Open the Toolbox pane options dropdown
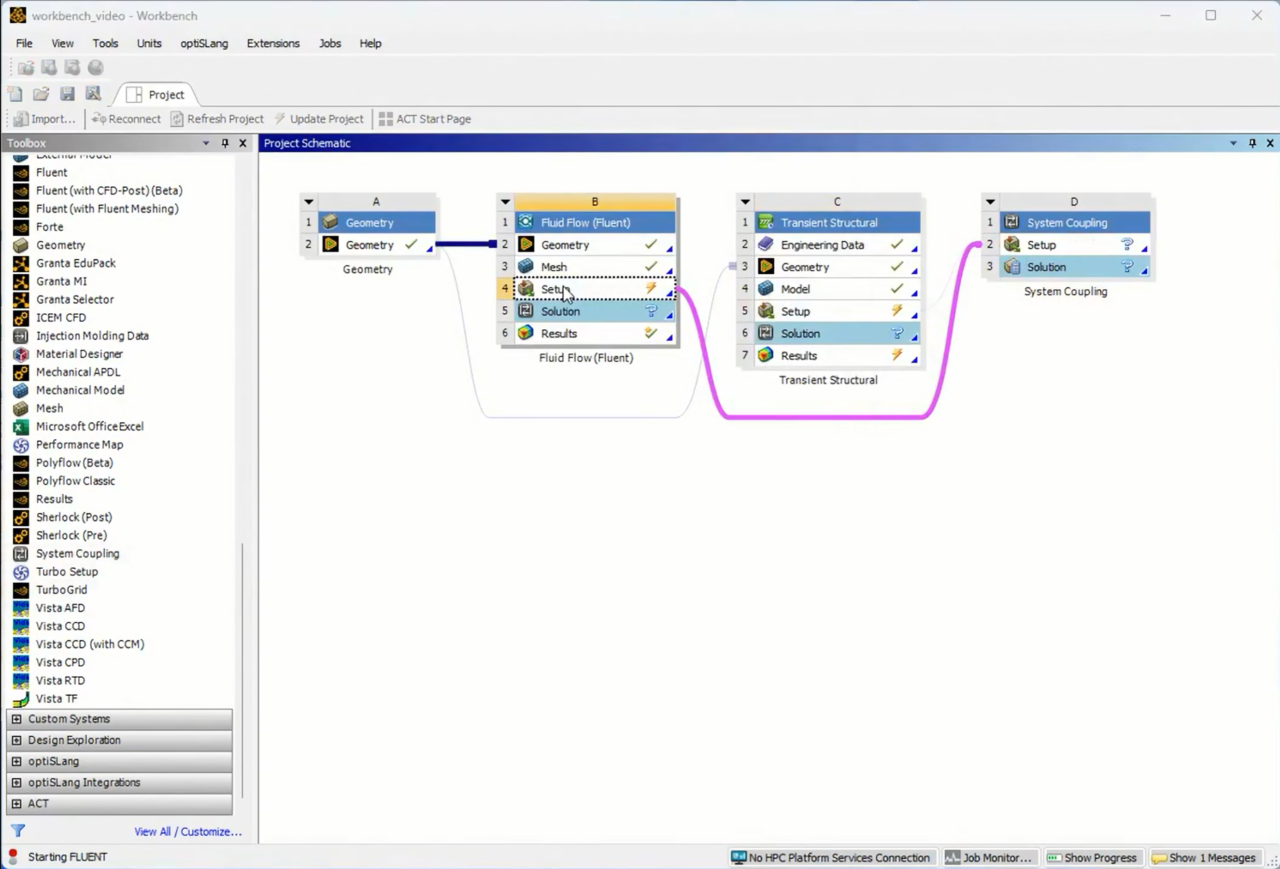The width and height of the screenshot is (1280, 869). pos(206,143)
